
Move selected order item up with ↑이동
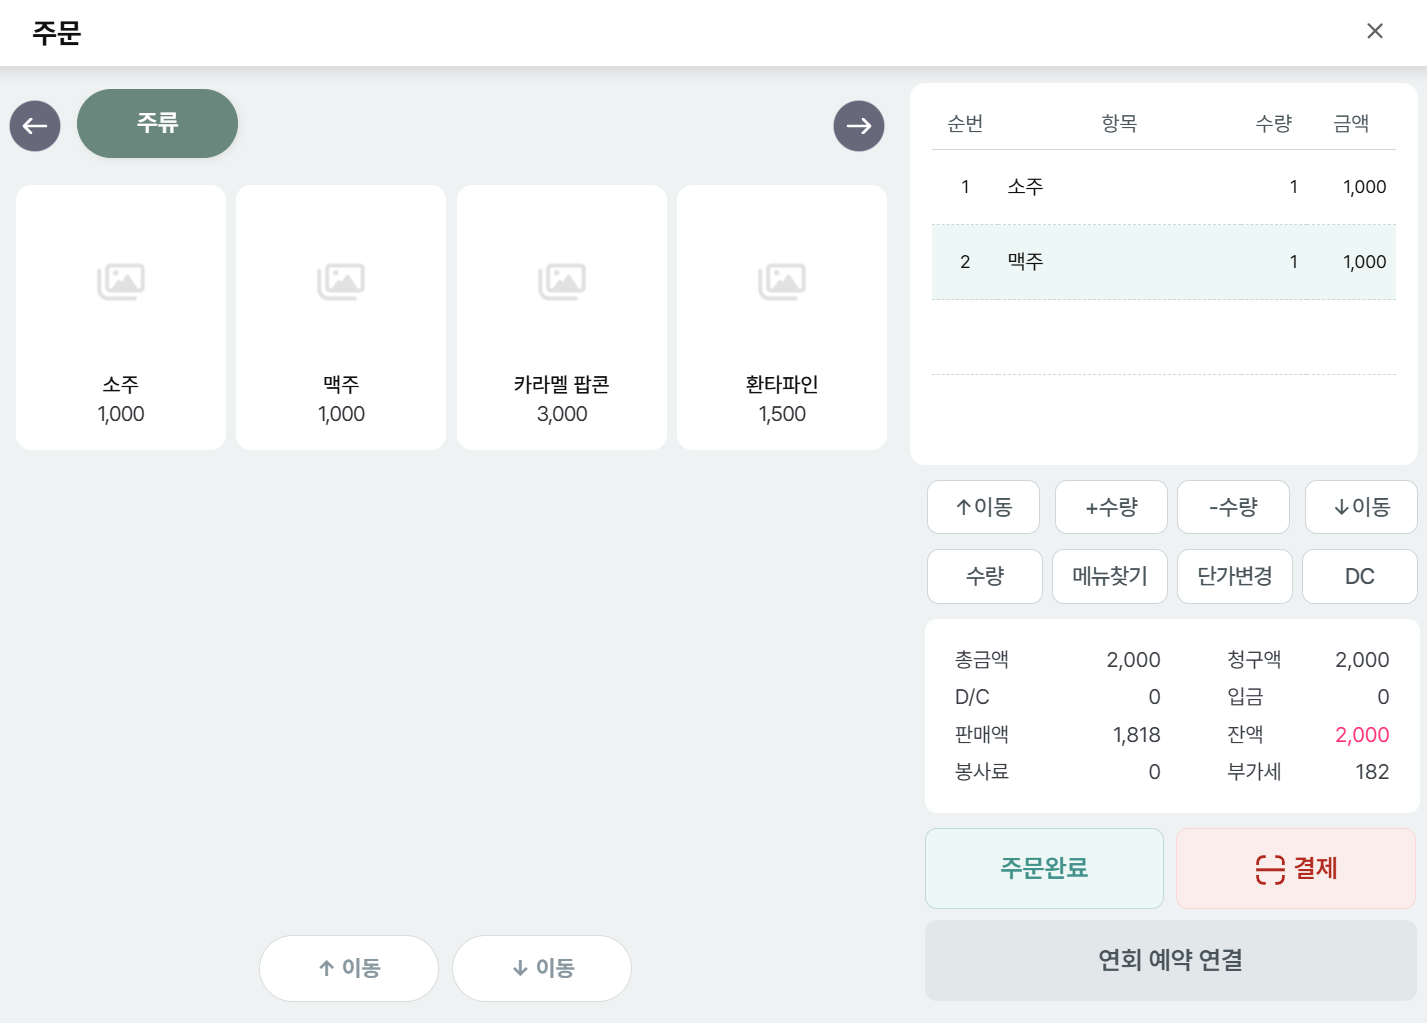pos(983,507)
